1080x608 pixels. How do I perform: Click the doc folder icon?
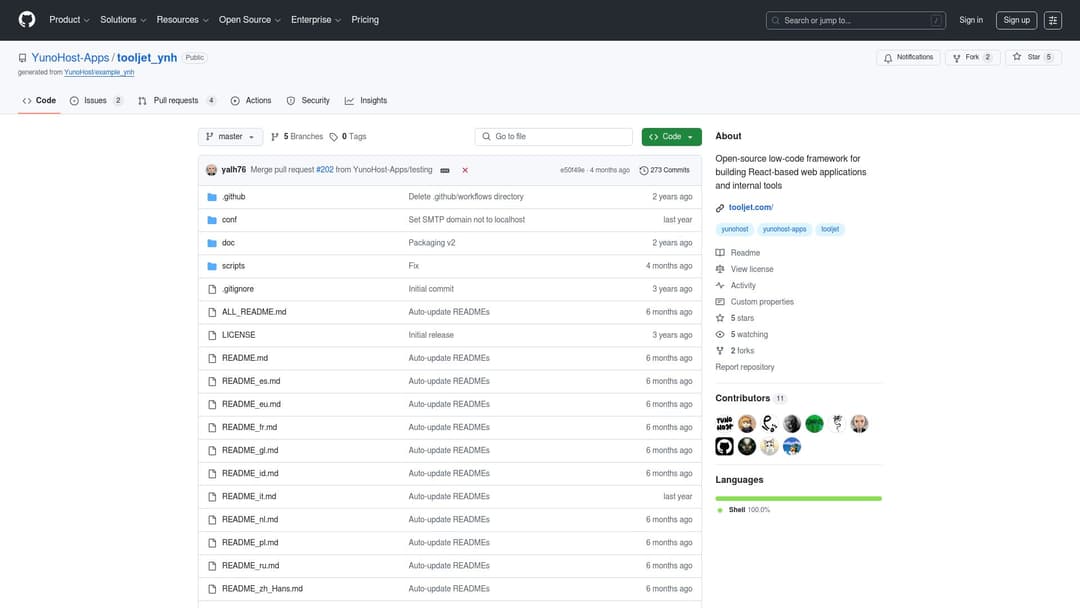[212, 243]
